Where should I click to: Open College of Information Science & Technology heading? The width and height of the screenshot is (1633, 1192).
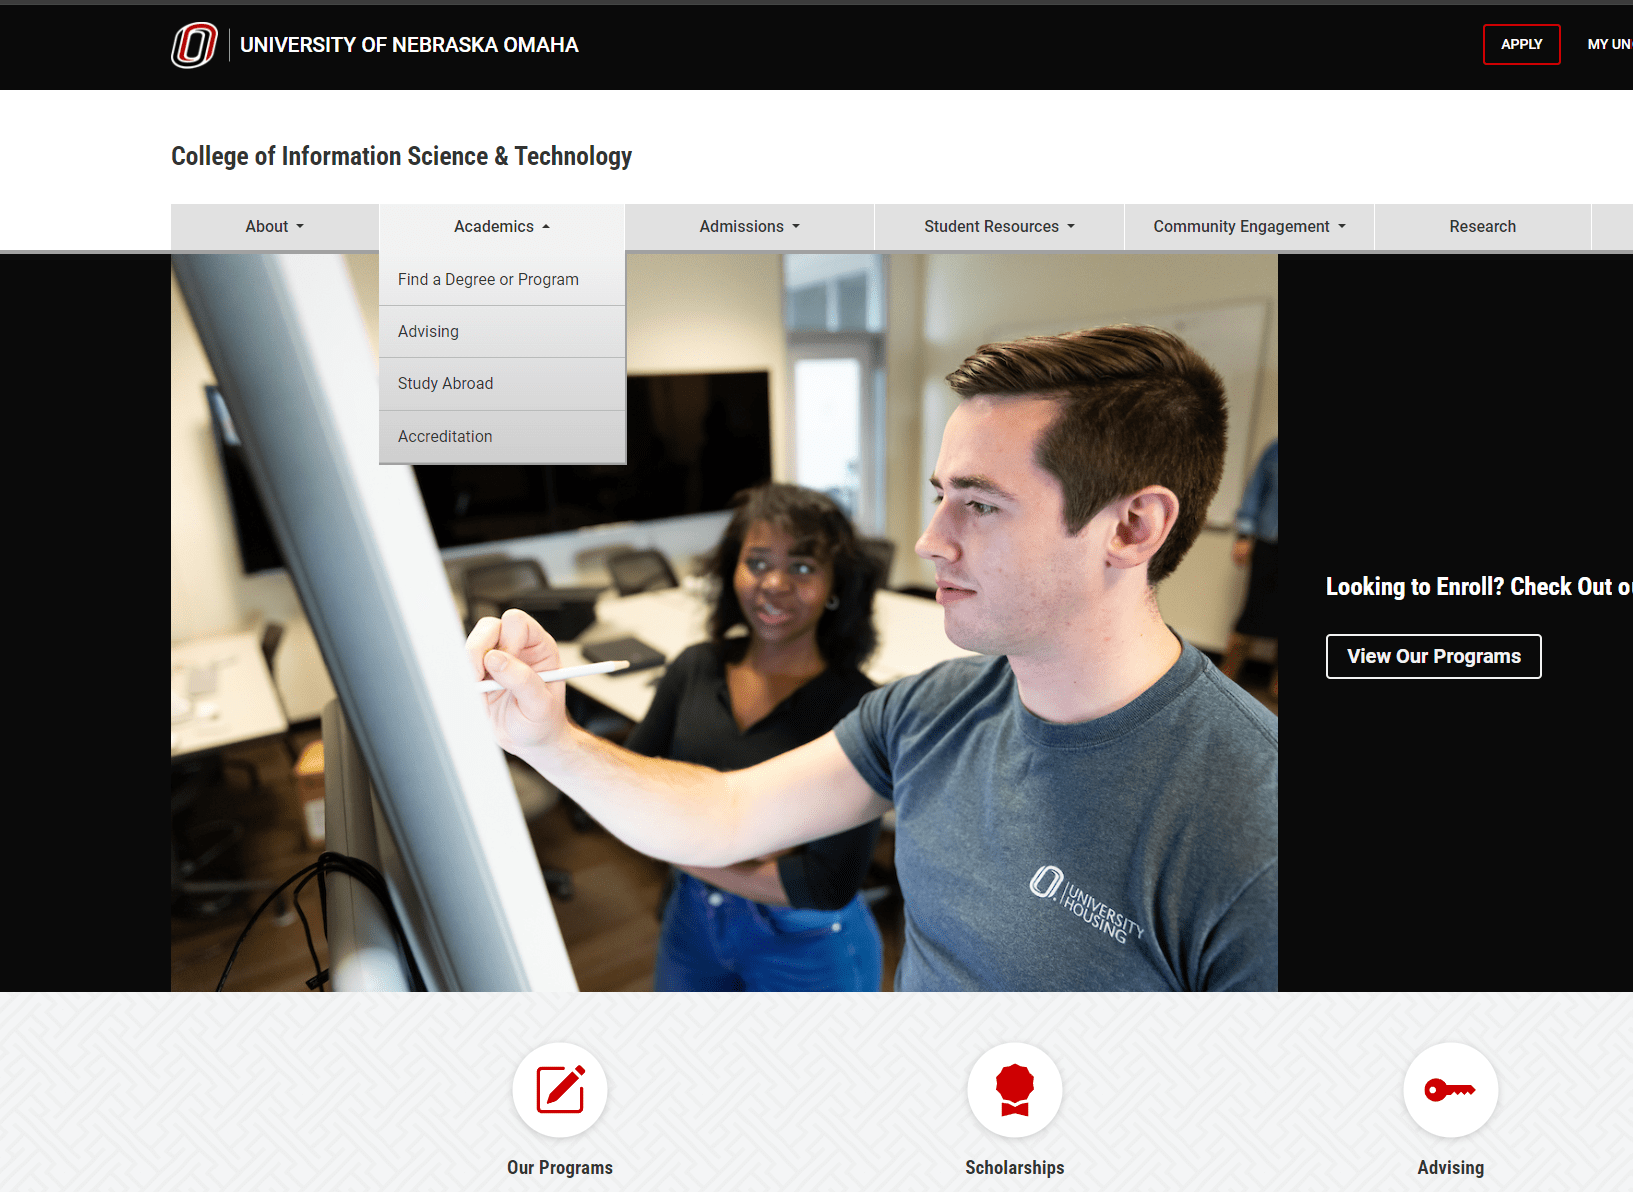(401, 156)
